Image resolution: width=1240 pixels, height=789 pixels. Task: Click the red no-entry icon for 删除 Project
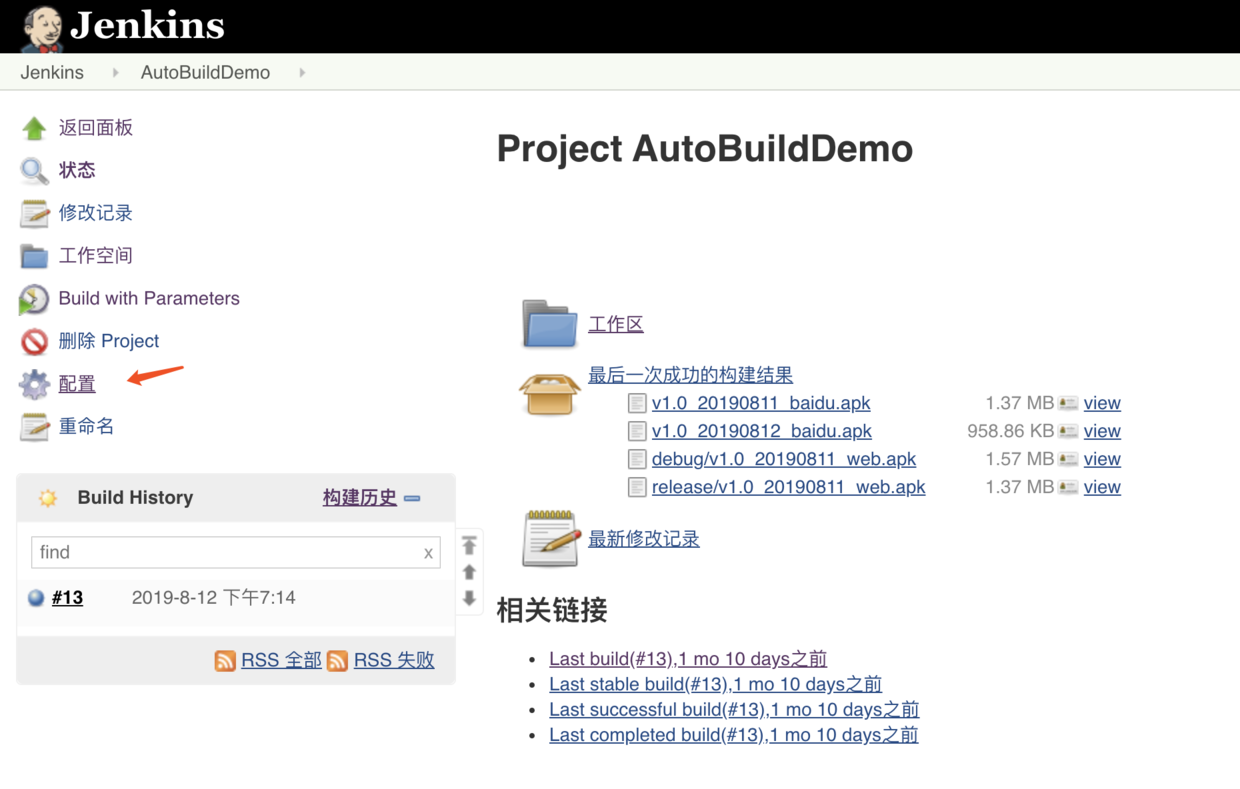34,342
